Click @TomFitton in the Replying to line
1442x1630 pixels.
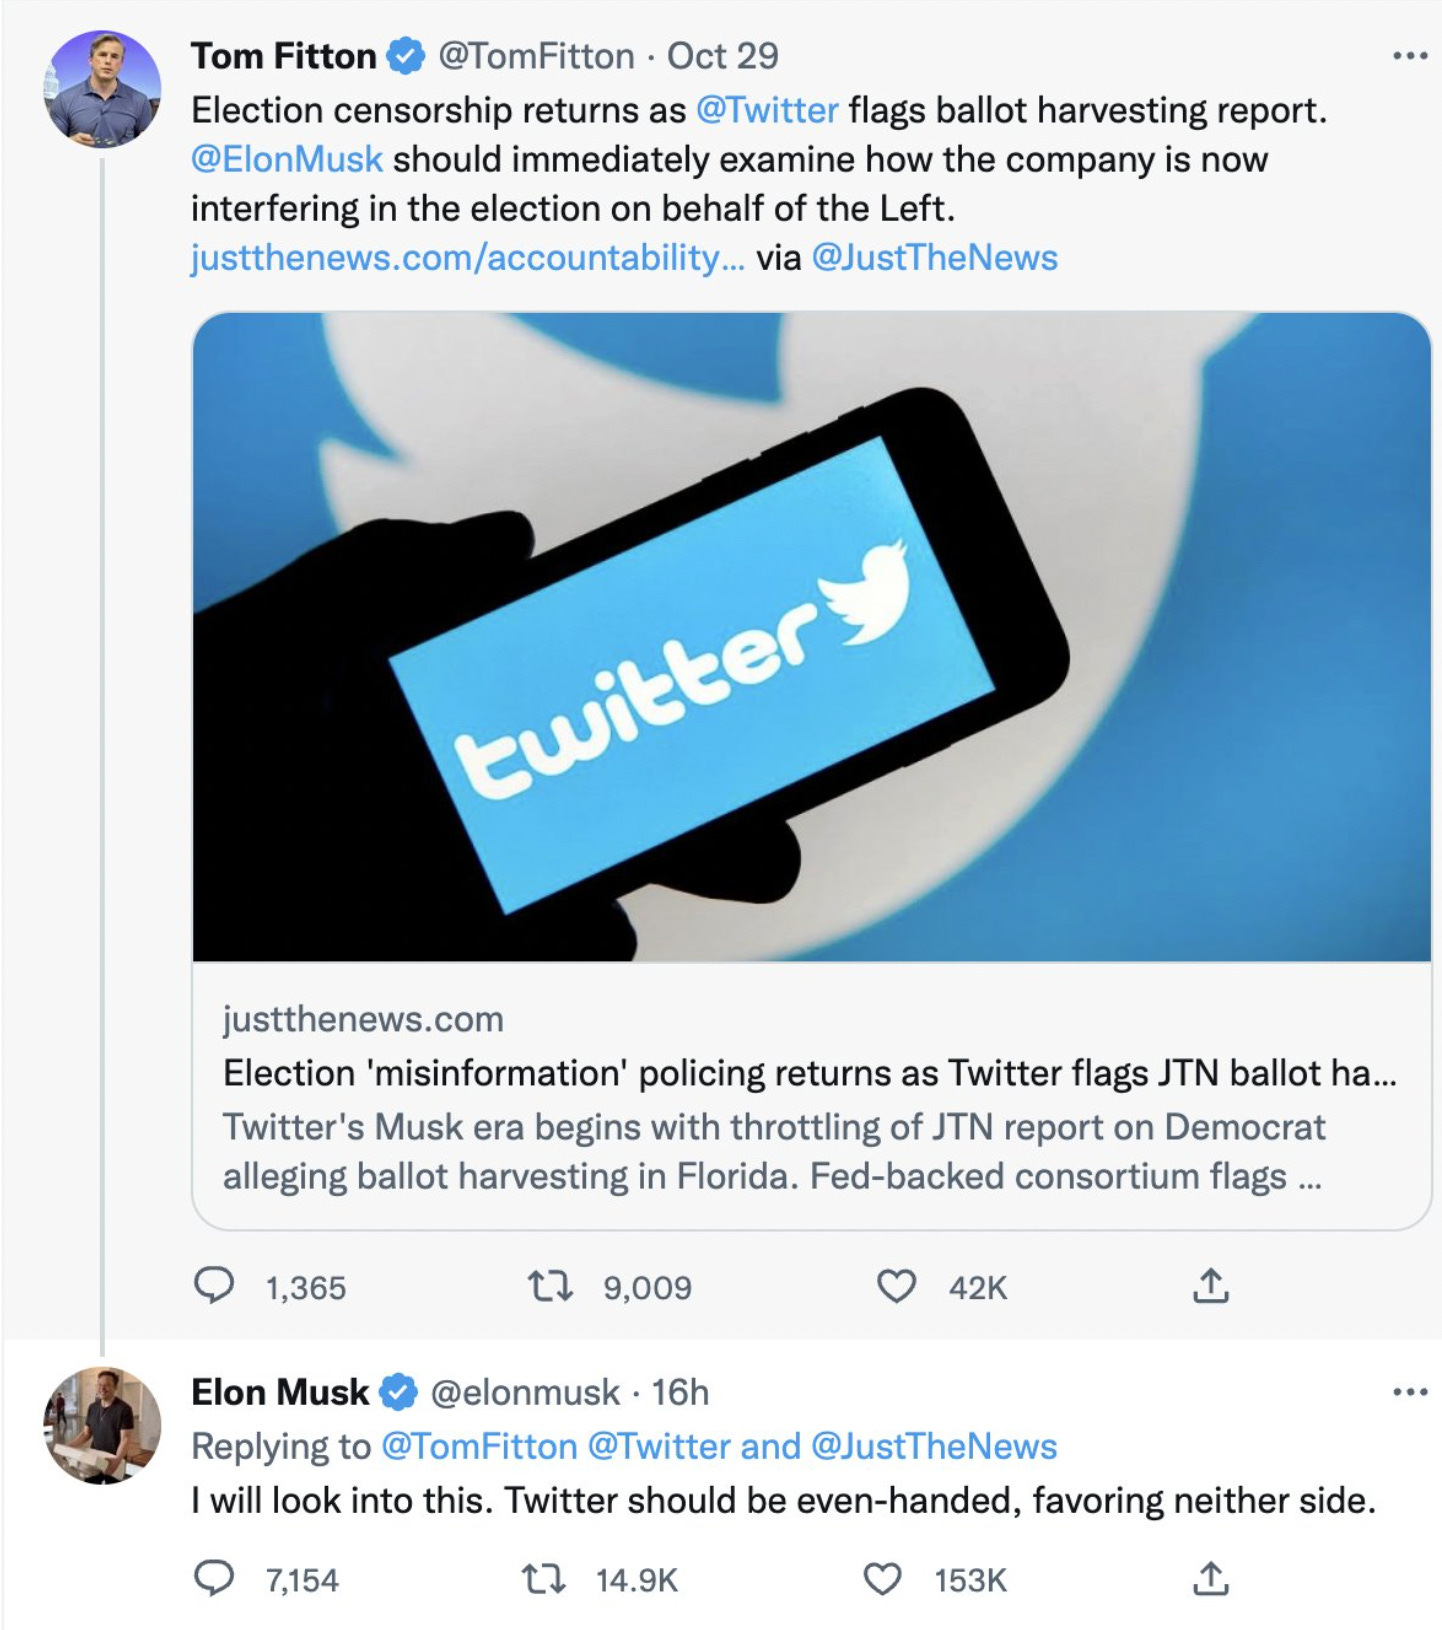[479, 1446]
